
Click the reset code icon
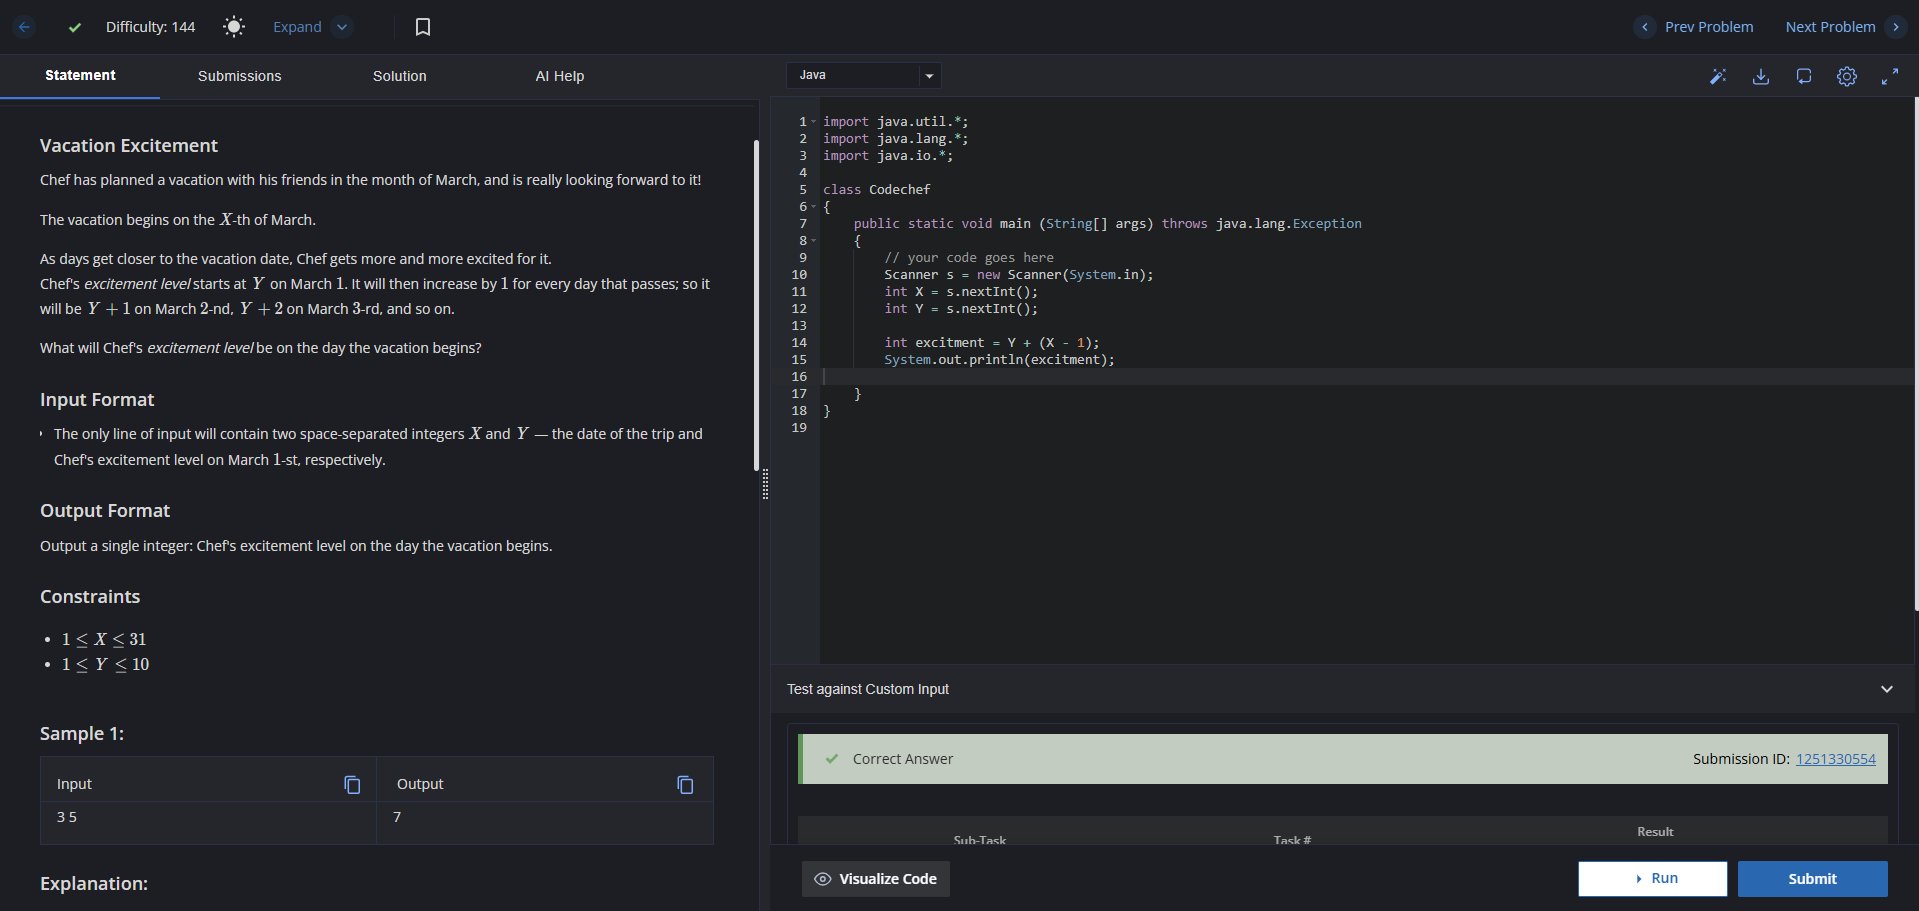1804,76
